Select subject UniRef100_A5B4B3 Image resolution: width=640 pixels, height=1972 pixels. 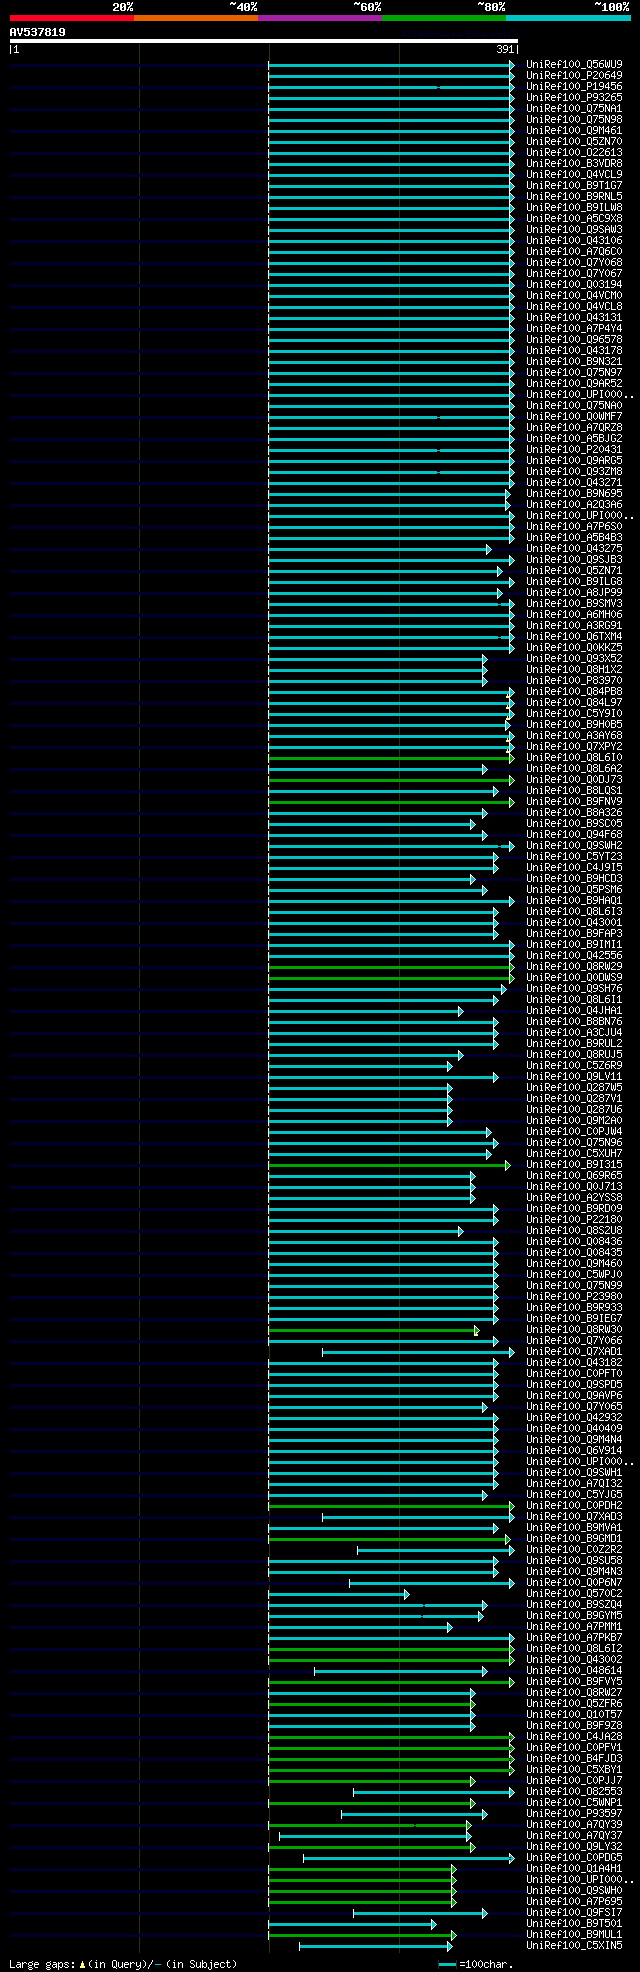tap(574, 537)
